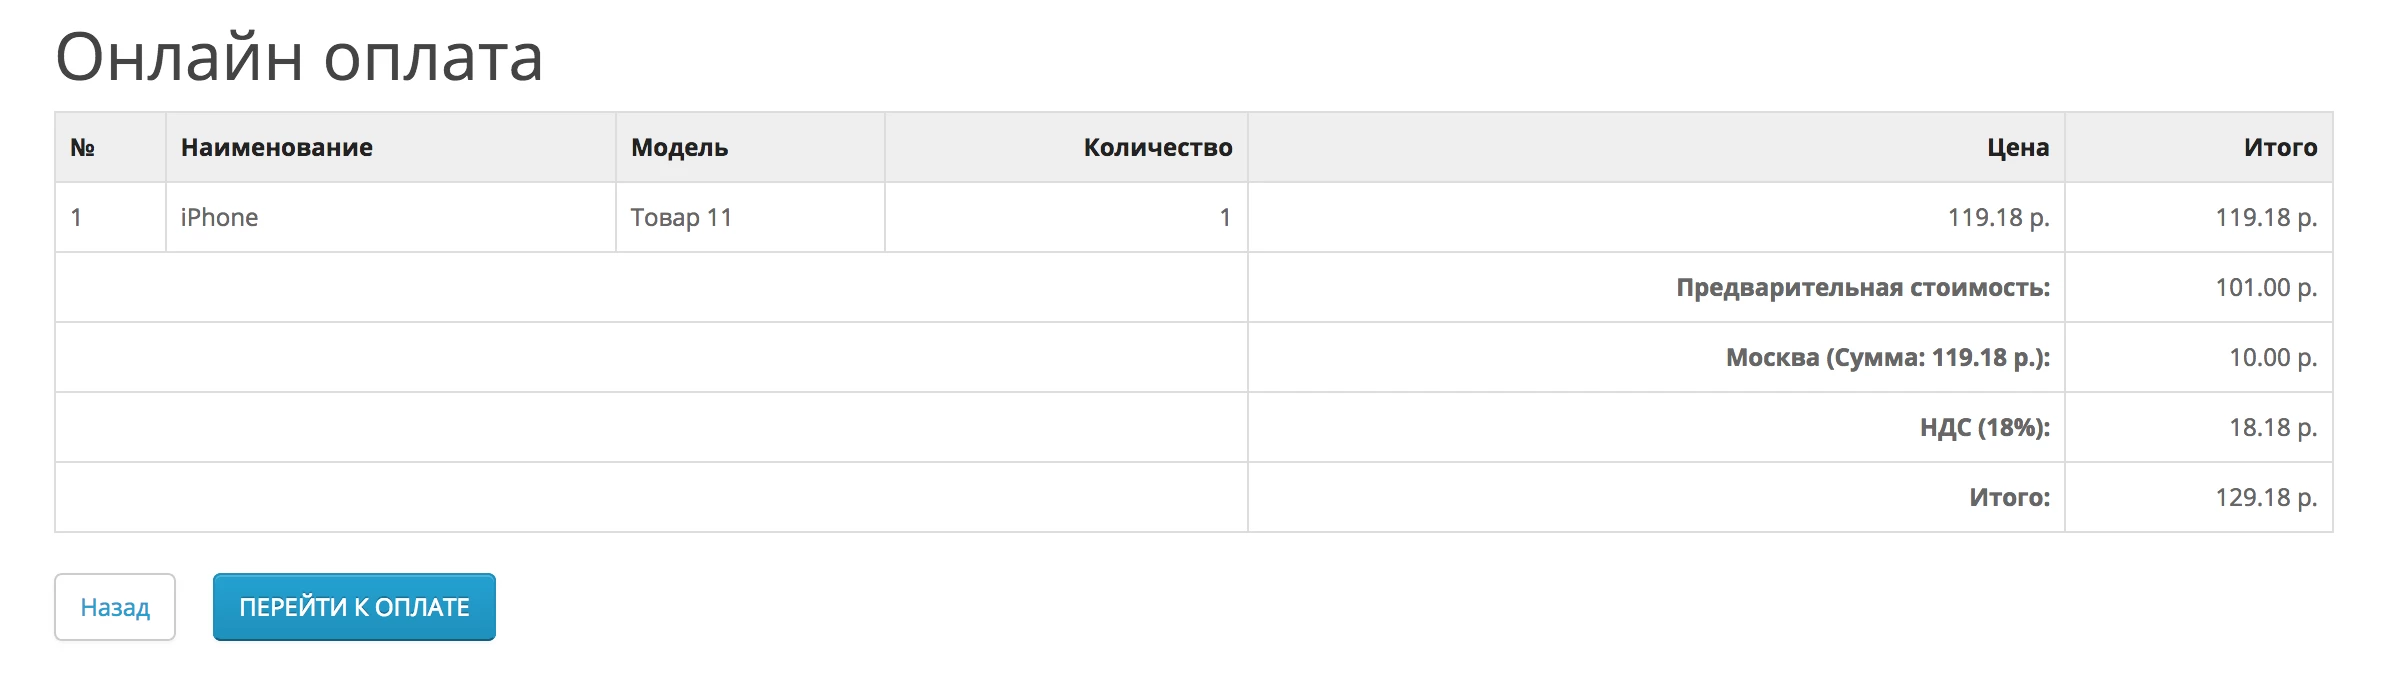
Task: Click the Назад button
Action: pyautogui.click(x=115, y=607)
